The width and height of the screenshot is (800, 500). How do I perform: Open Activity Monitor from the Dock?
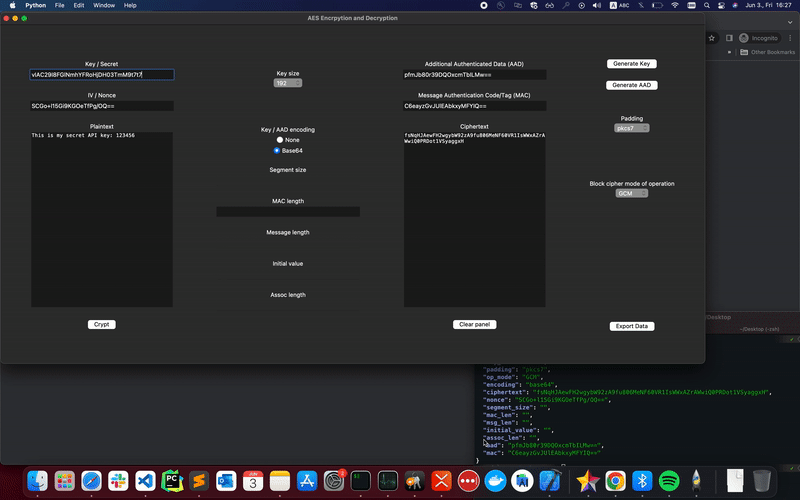tap(388, 481)
